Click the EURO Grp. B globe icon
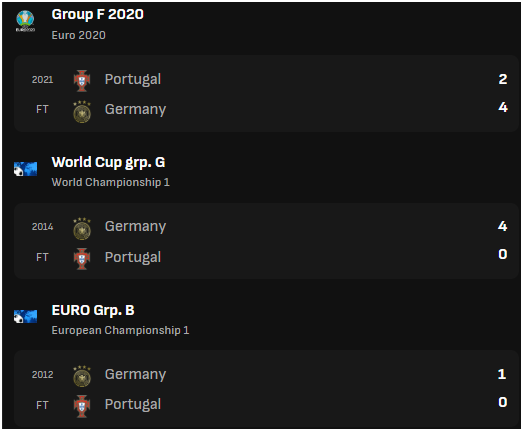523x431 pixels. (x=25, y=317)
